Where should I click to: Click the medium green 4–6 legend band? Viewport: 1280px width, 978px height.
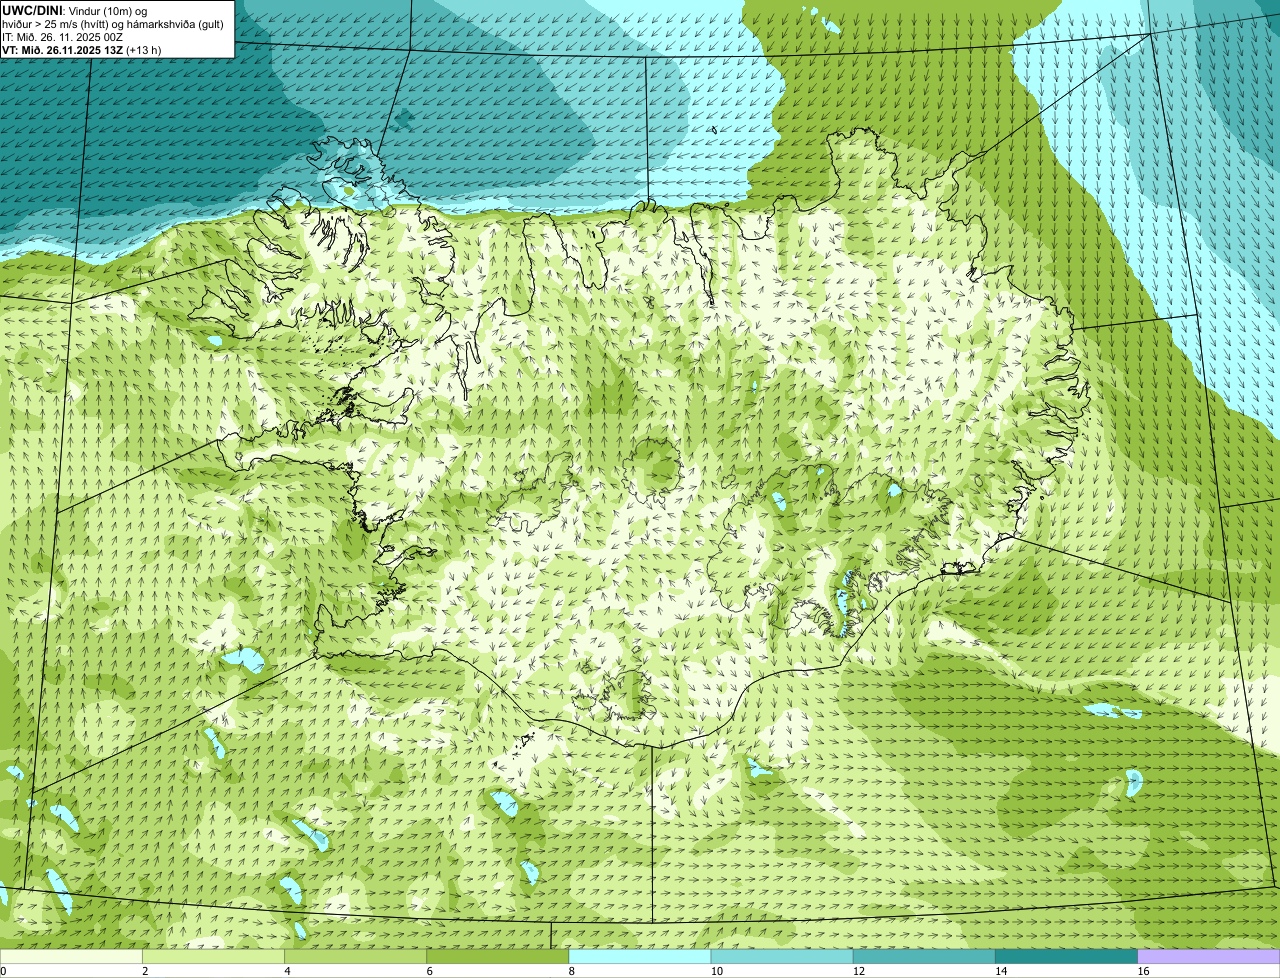(355, 957)
